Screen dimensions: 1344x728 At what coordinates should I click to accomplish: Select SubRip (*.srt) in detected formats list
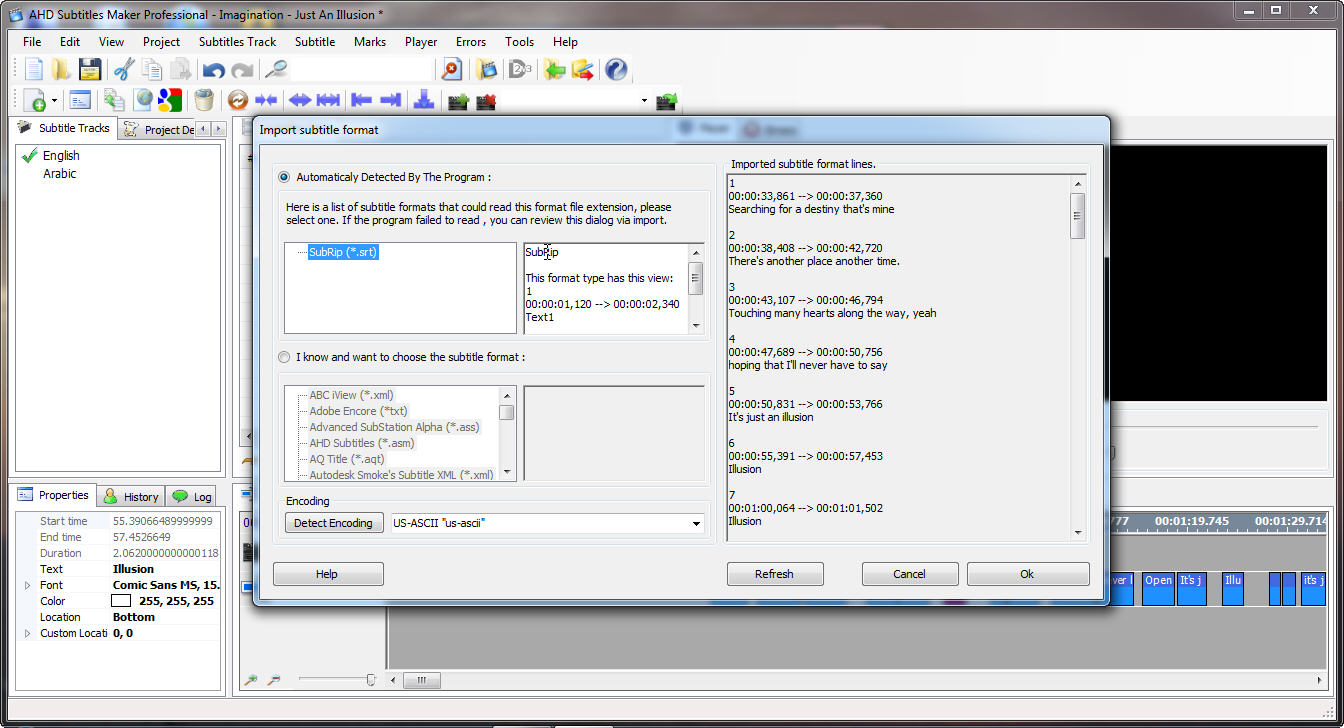[343, 252]
